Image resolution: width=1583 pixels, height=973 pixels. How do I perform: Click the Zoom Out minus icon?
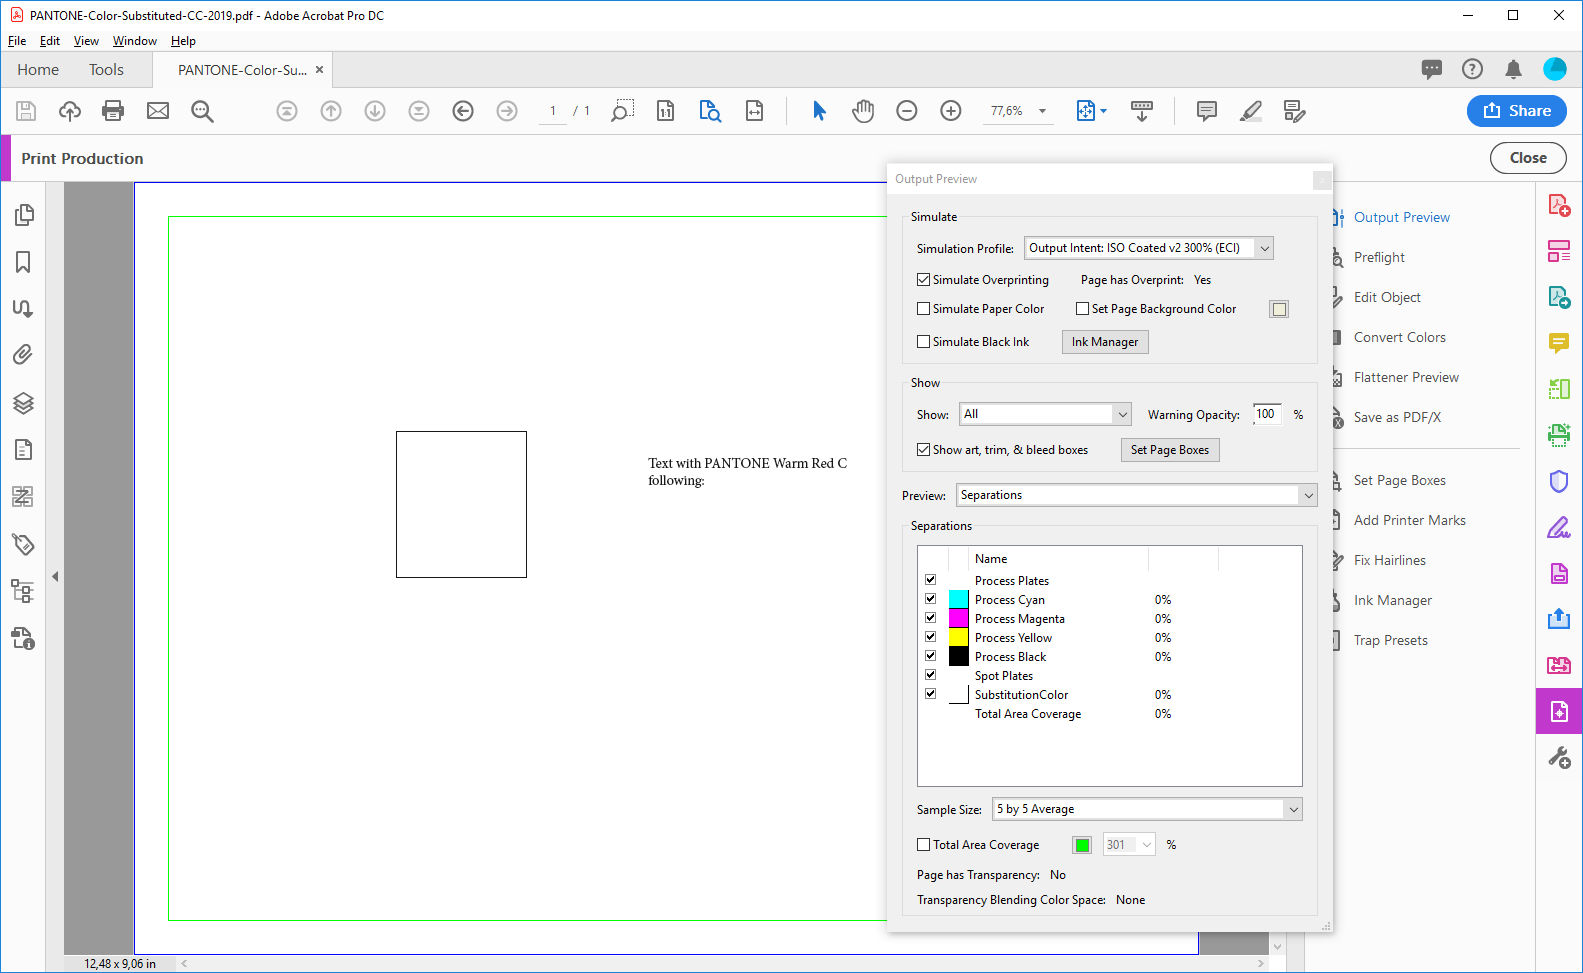tap(907, 111)
